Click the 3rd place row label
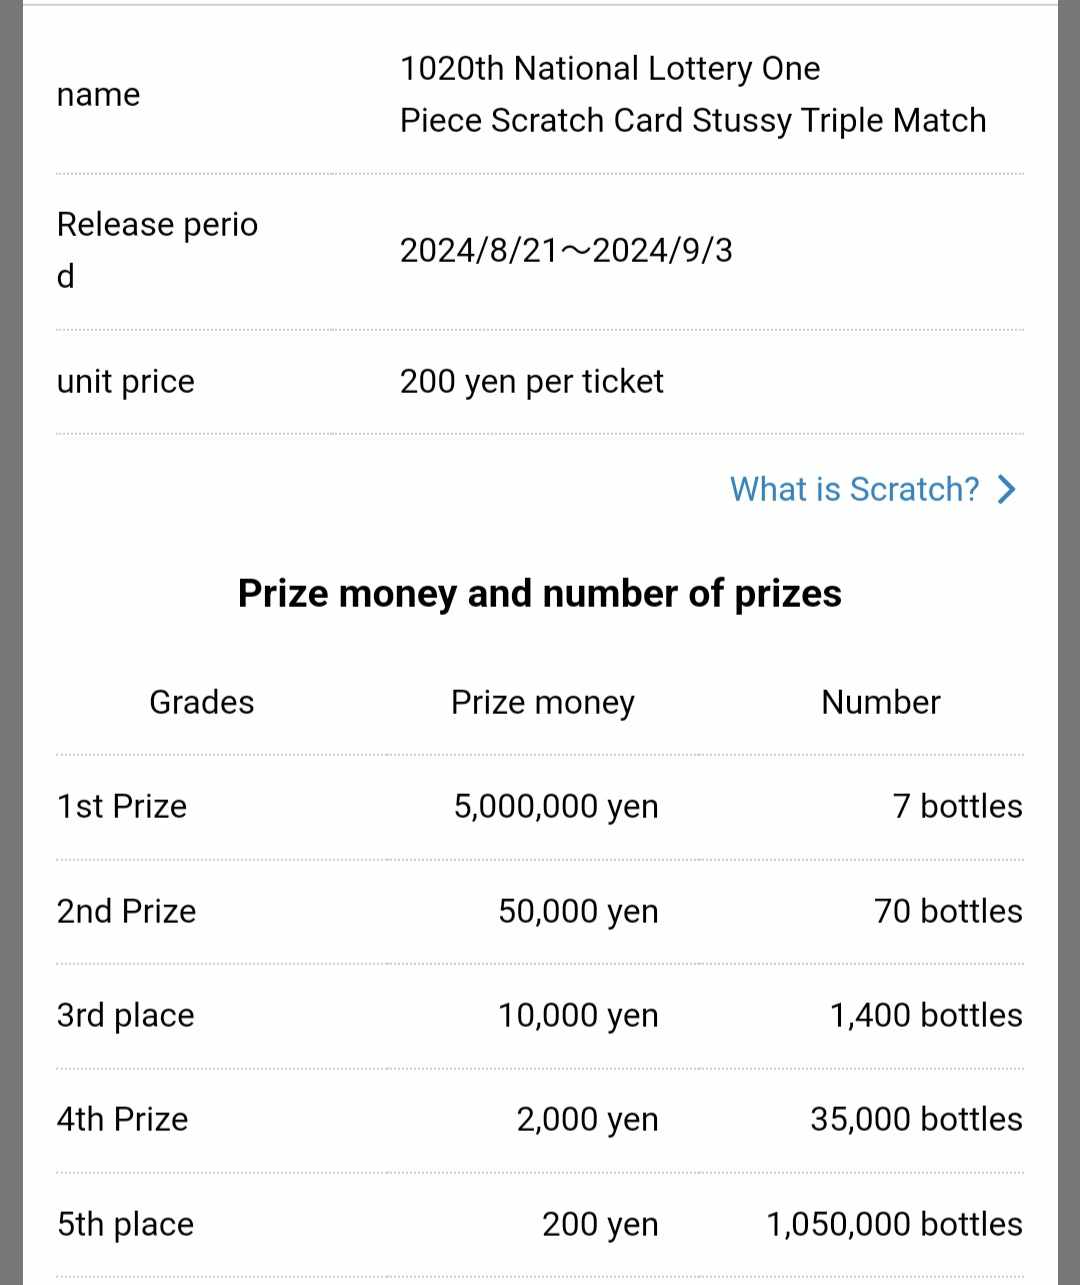Image resolution: width=1080 pixels, height=1285 pixels. [125, 1015]
